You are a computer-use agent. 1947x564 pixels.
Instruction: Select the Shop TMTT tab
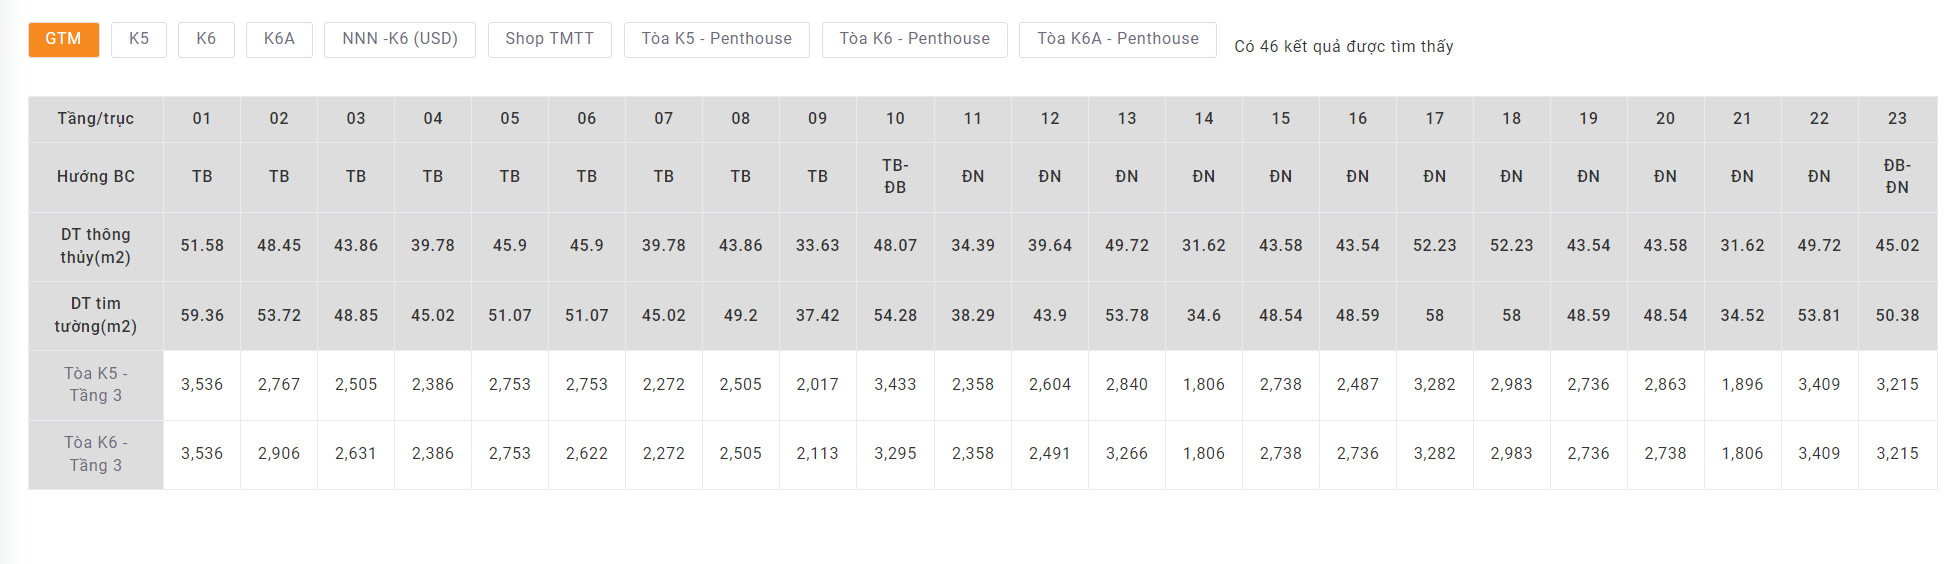tap(549, 39)
